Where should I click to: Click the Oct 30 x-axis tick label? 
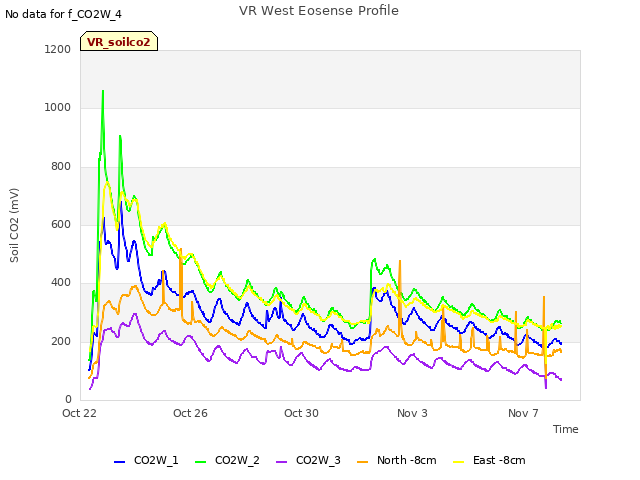click(x=301, y=413)
